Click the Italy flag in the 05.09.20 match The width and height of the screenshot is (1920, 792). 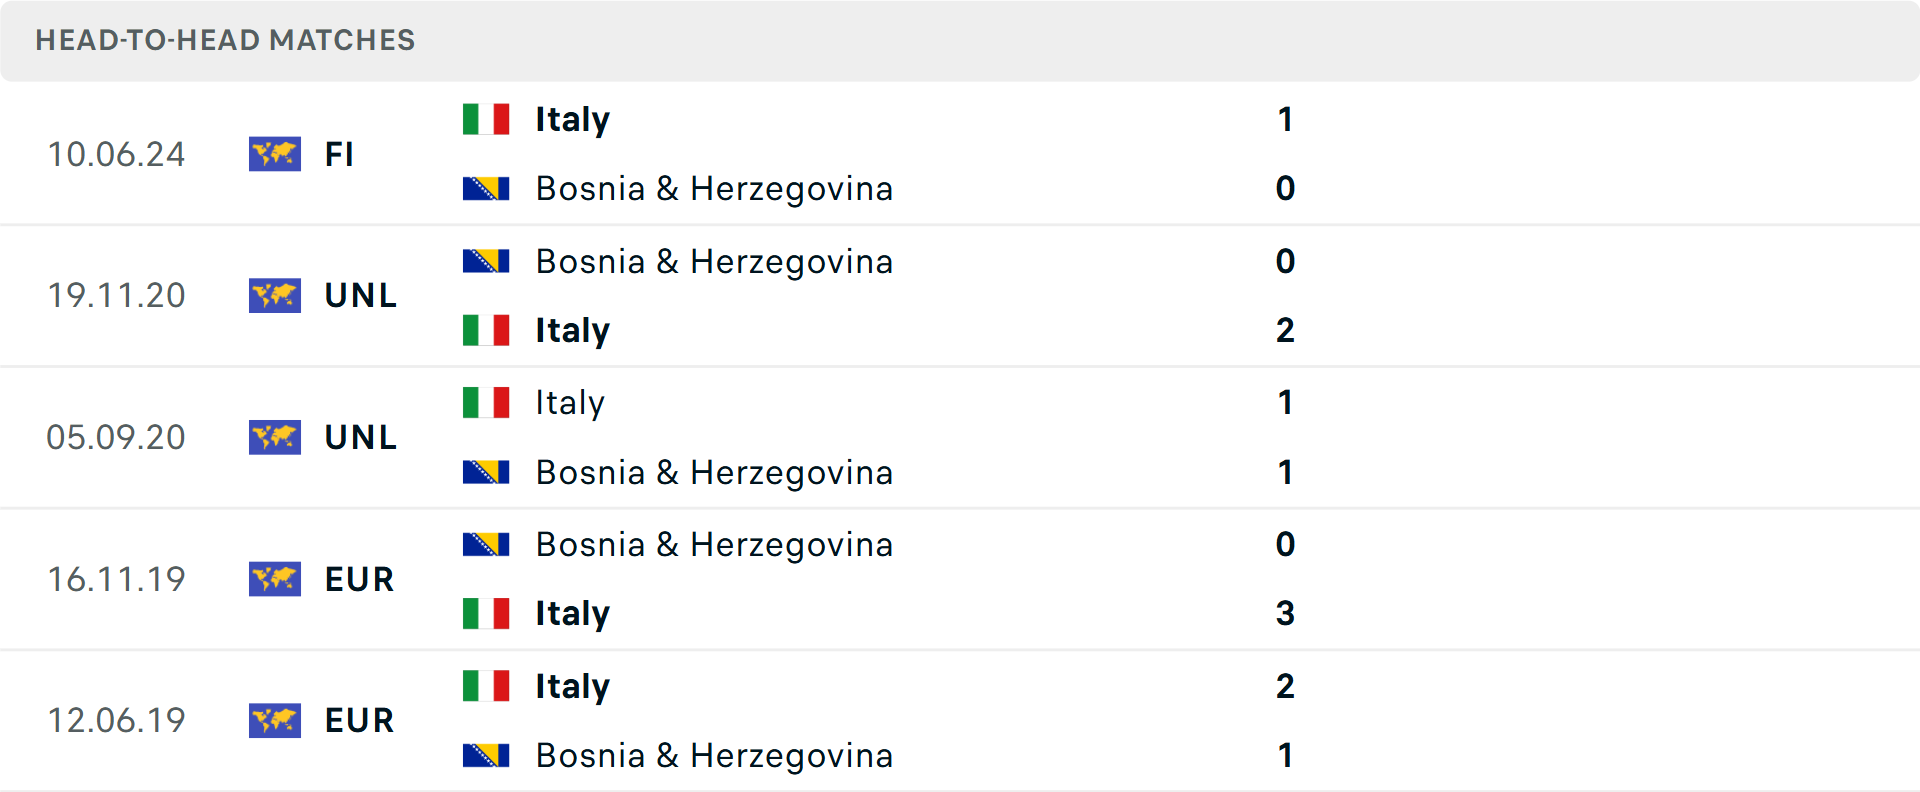(486, 403)
